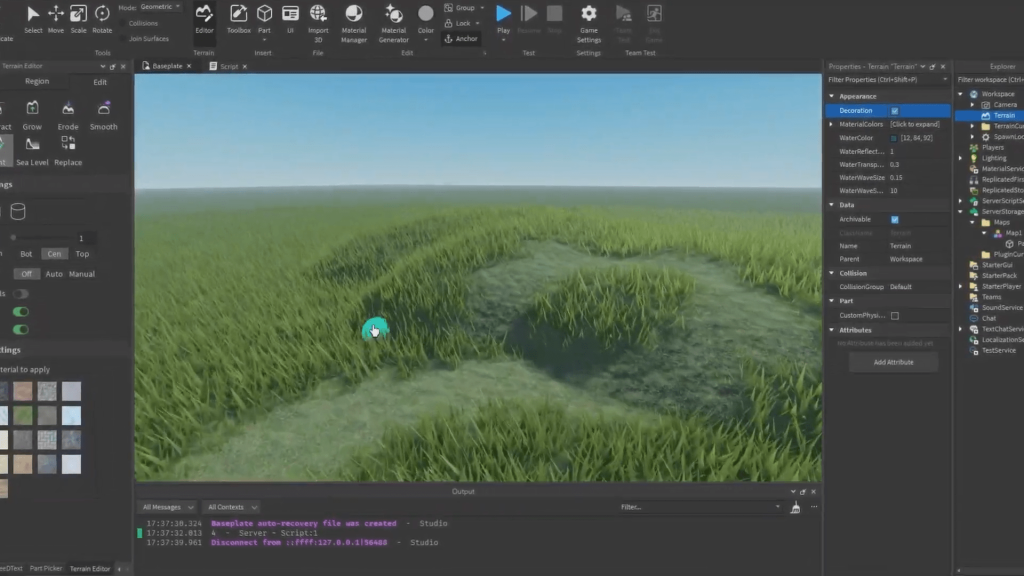Viewport: 1024px width, 576px height.
Task: Toggle the CustomPhysicalProperties checkbox
Action: point(895,315)
